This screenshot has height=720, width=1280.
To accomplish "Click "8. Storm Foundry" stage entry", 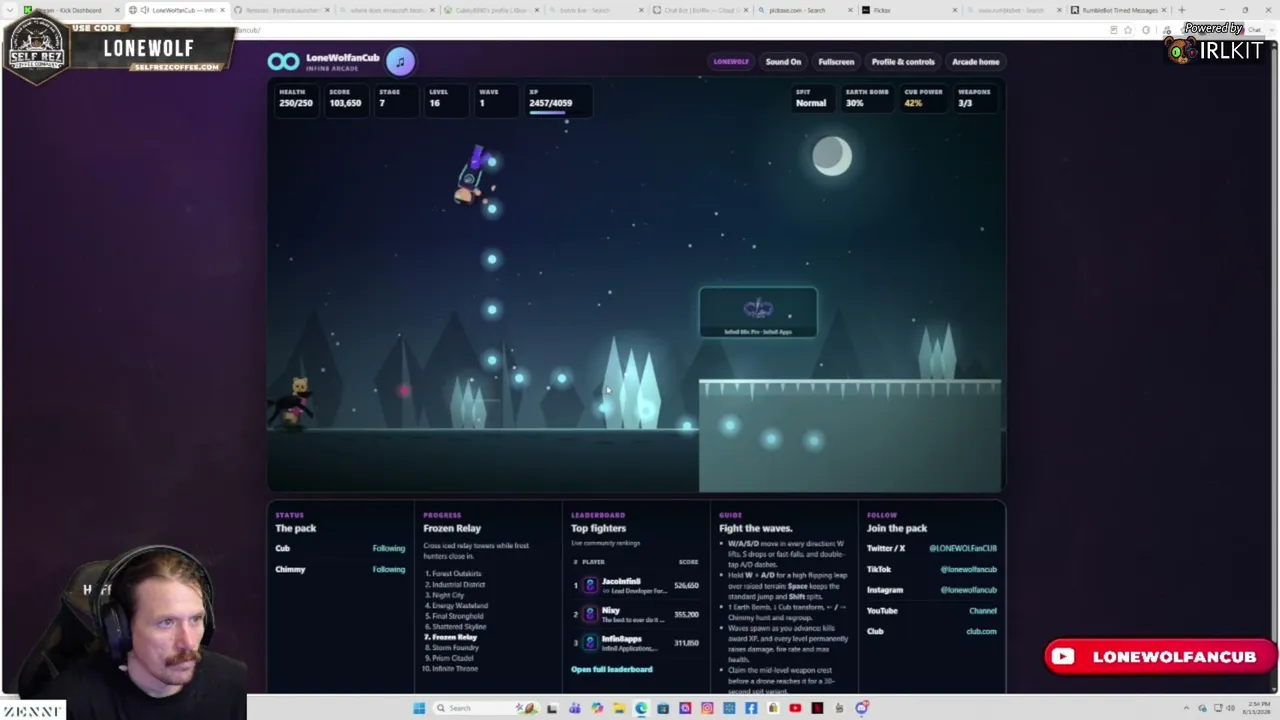I will coord(451,648).
